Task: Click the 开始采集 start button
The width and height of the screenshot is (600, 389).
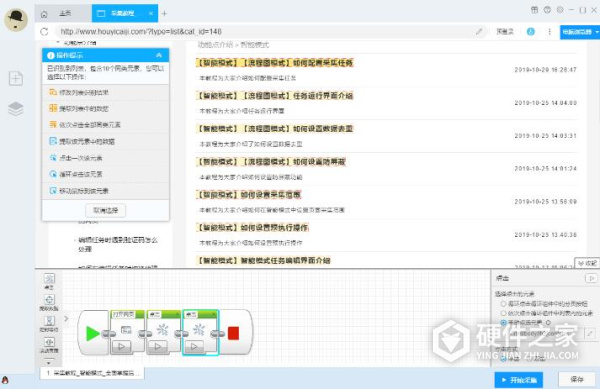Action: 518,380
